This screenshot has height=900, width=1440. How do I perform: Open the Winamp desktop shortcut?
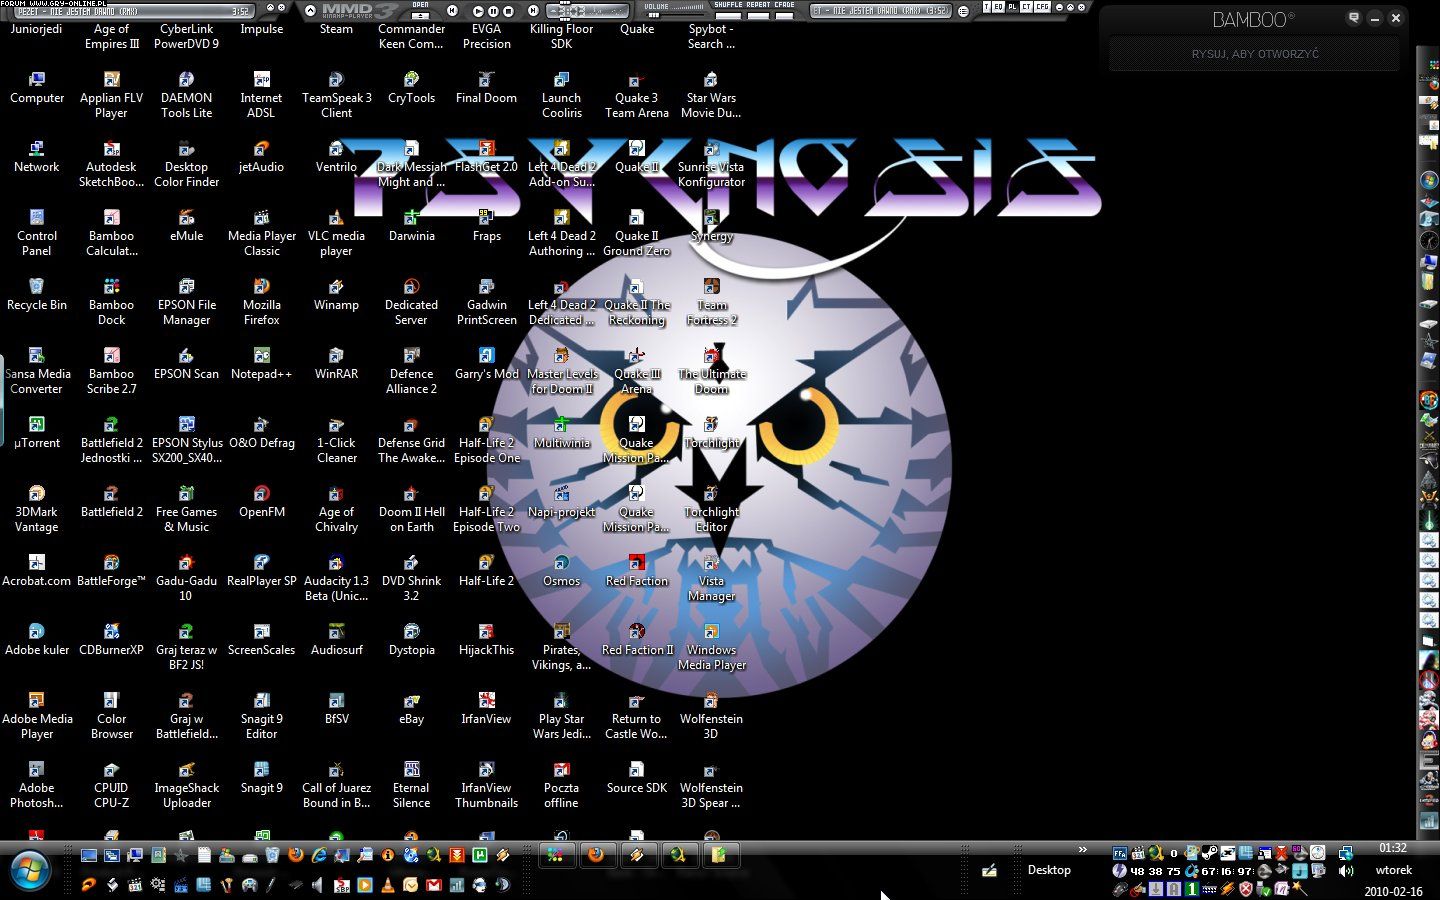pos(336,295)
